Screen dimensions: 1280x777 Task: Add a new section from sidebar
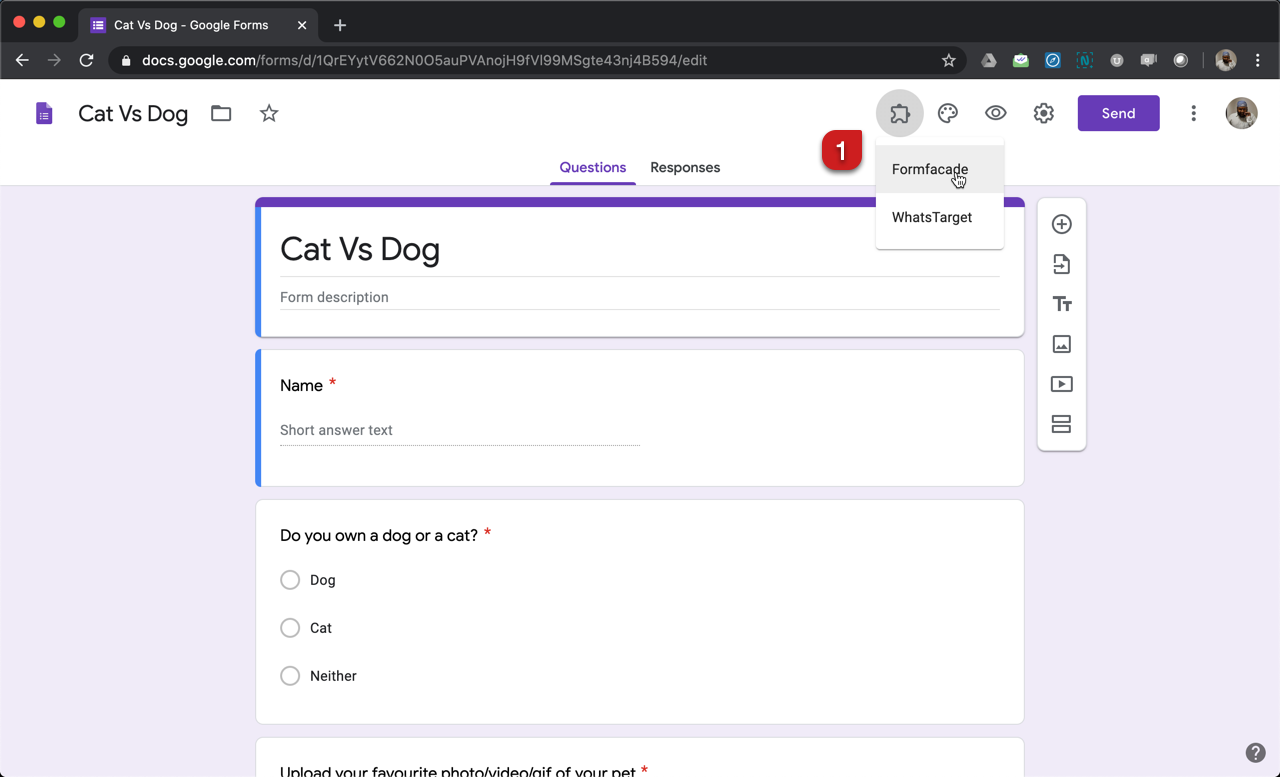[x=1061, y=424]
